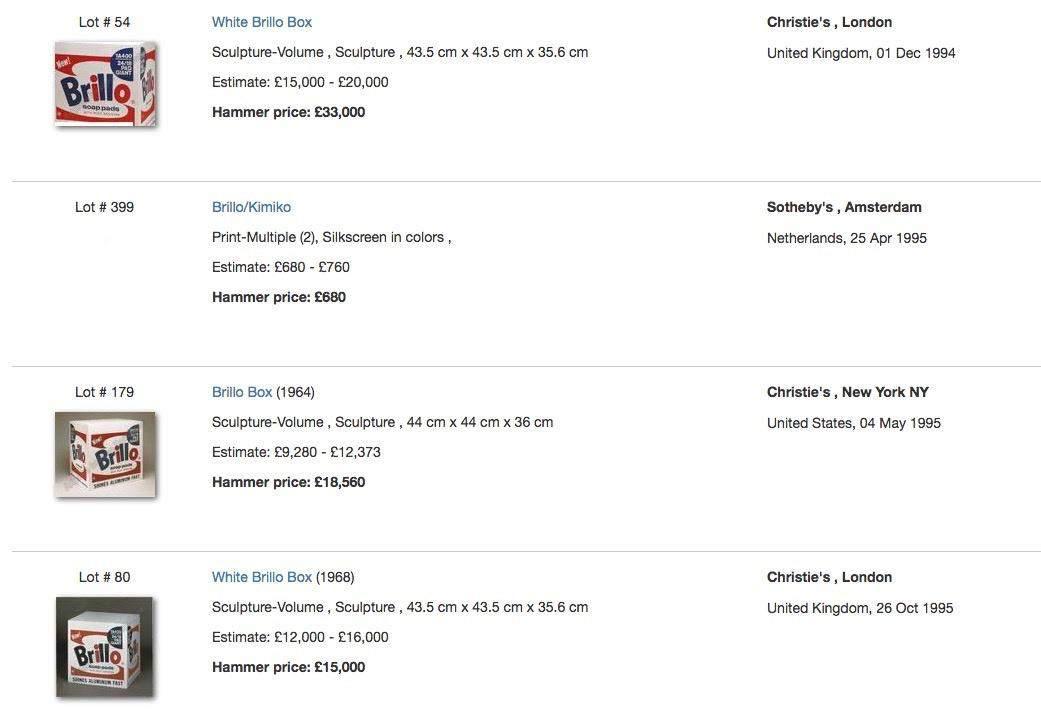Click the Lot 54 Brillo box thumbnail
The image size is (1041, 709).
tap(105, 83)
